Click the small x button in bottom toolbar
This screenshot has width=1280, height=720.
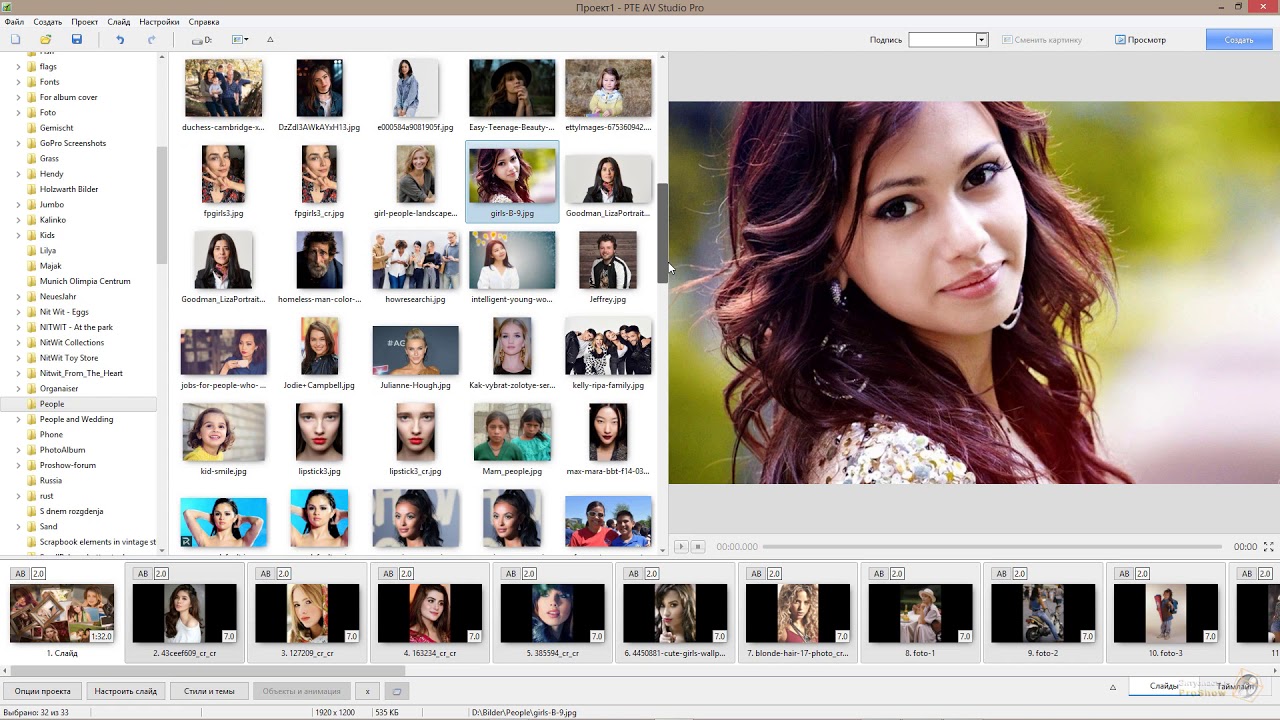click(x=367, y=691)
